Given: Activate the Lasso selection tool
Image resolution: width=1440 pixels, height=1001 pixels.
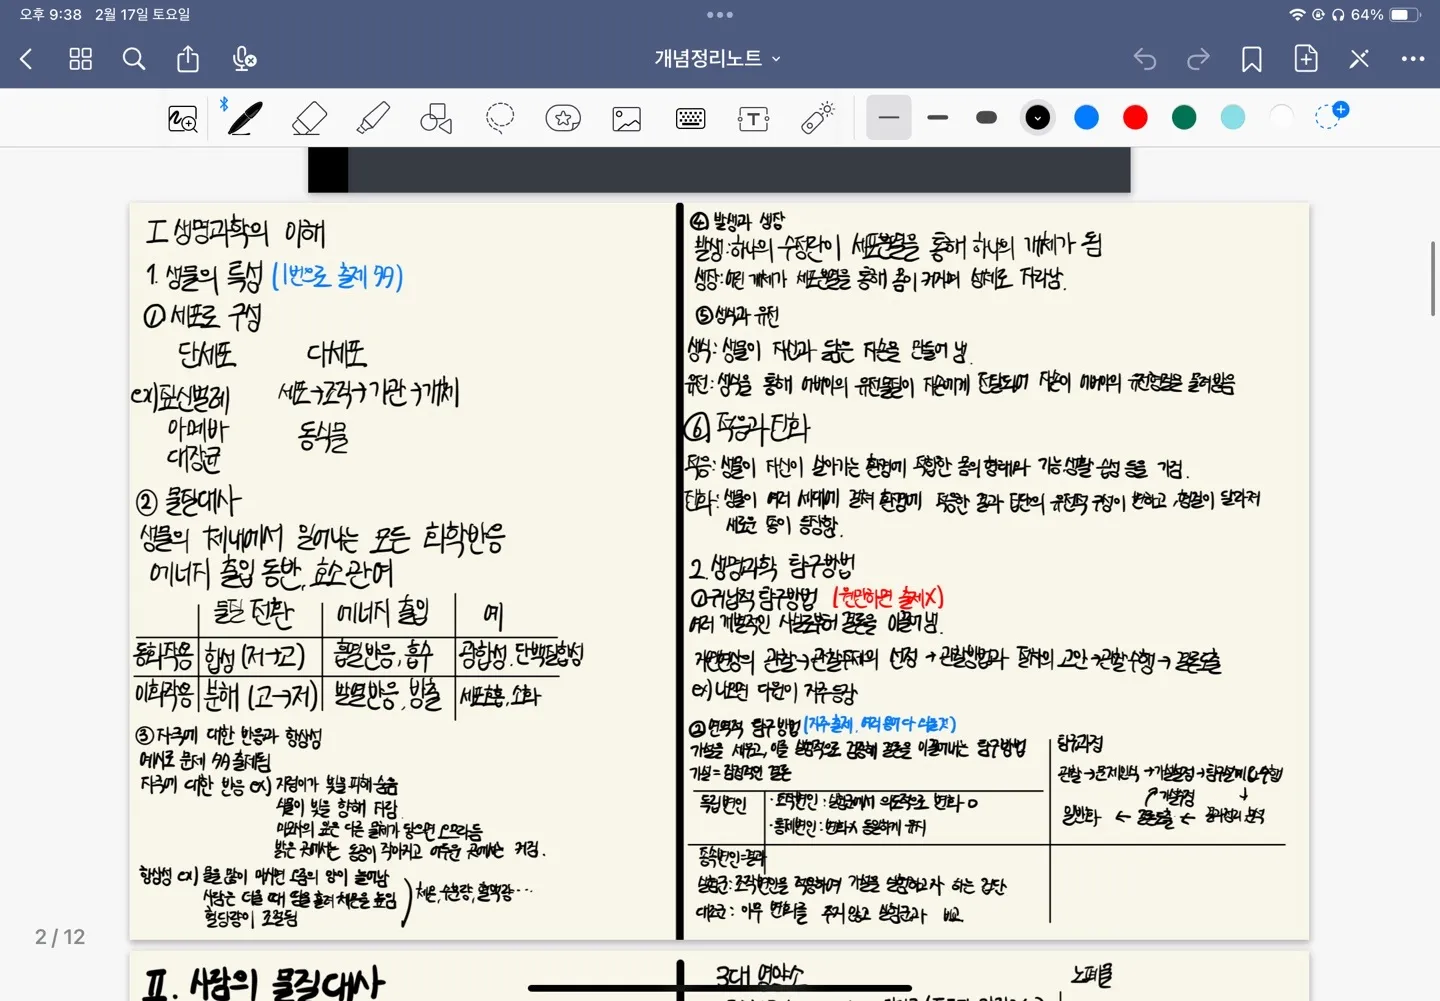Looking at the screenshot, I should (500, 117).
